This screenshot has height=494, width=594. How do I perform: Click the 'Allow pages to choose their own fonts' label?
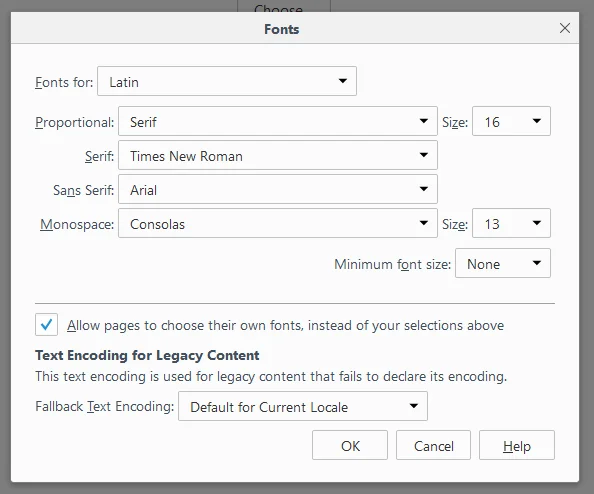point(286,325)
